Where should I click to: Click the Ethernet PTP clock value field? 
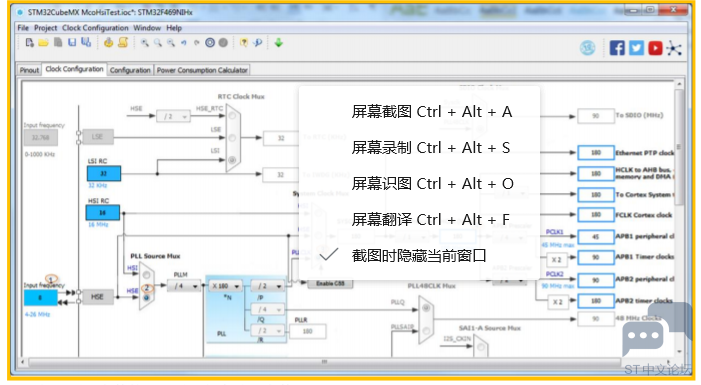click(x=595, y=152)
